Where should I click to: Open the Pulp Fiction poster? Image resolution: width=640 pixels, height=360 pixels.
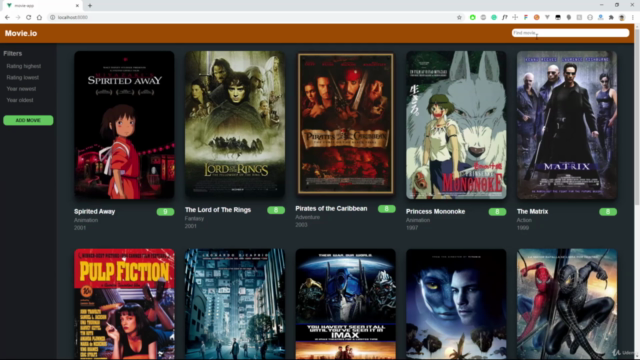pos(124,304)
